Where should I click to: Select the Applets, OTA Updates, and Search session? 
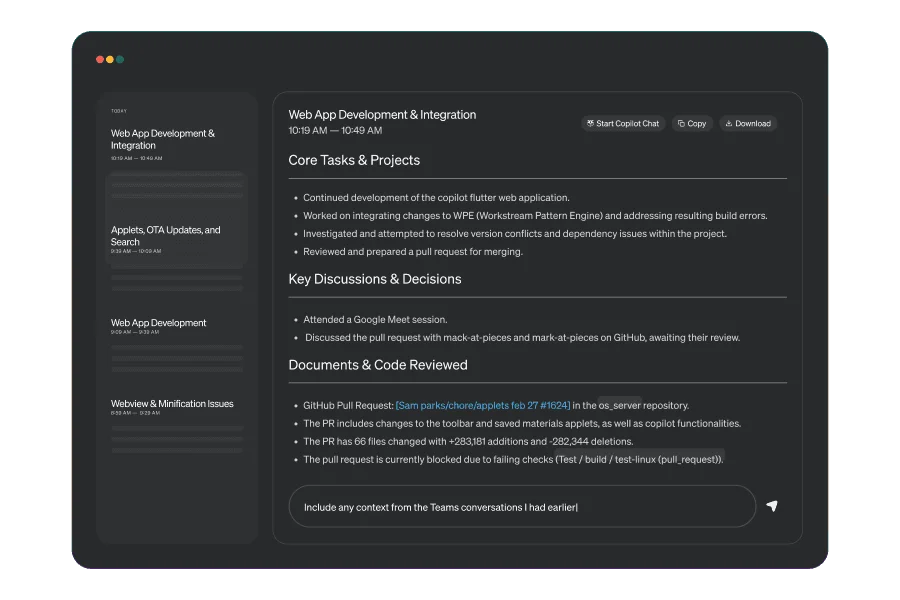tap(164, 235)
